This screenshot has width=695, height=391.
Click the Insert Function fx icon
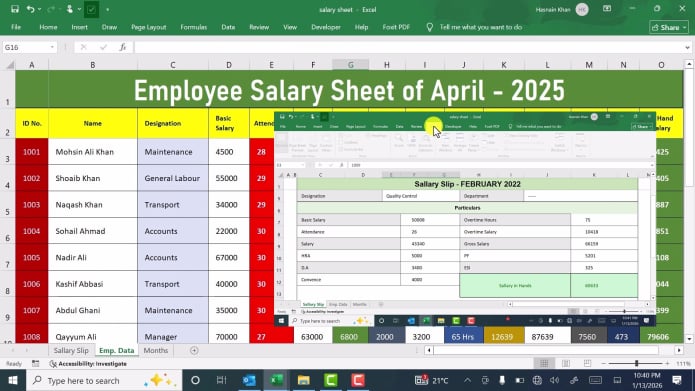pyautogui.click(x=123, y=47)
